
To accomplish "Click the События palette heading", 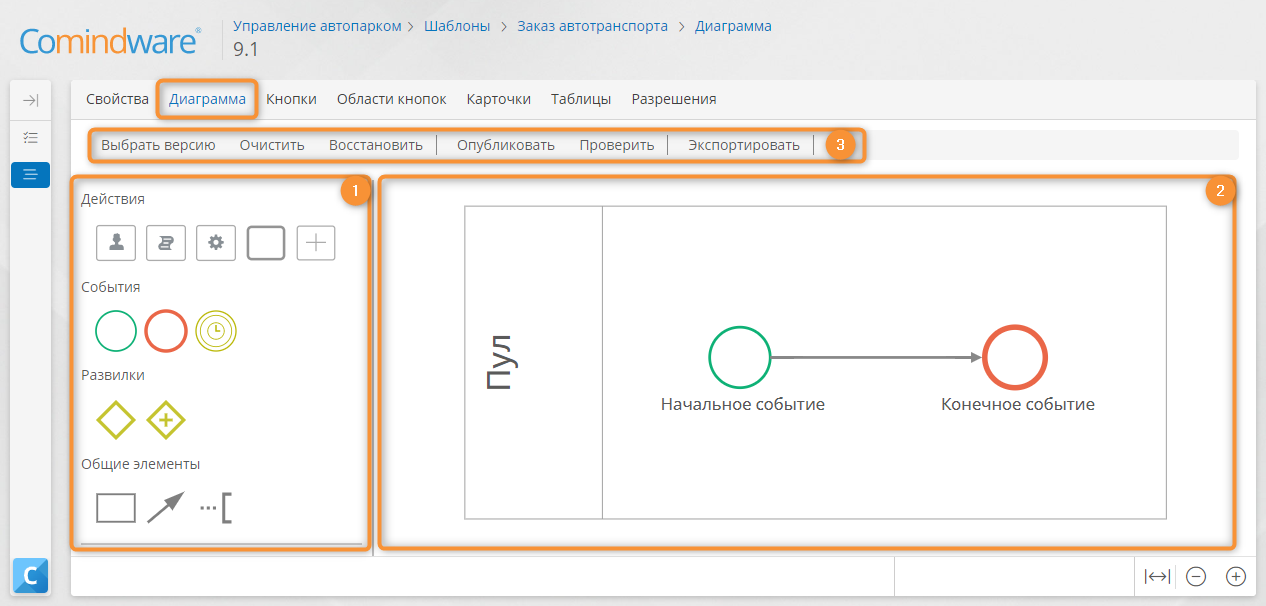I will click(111, 287).
